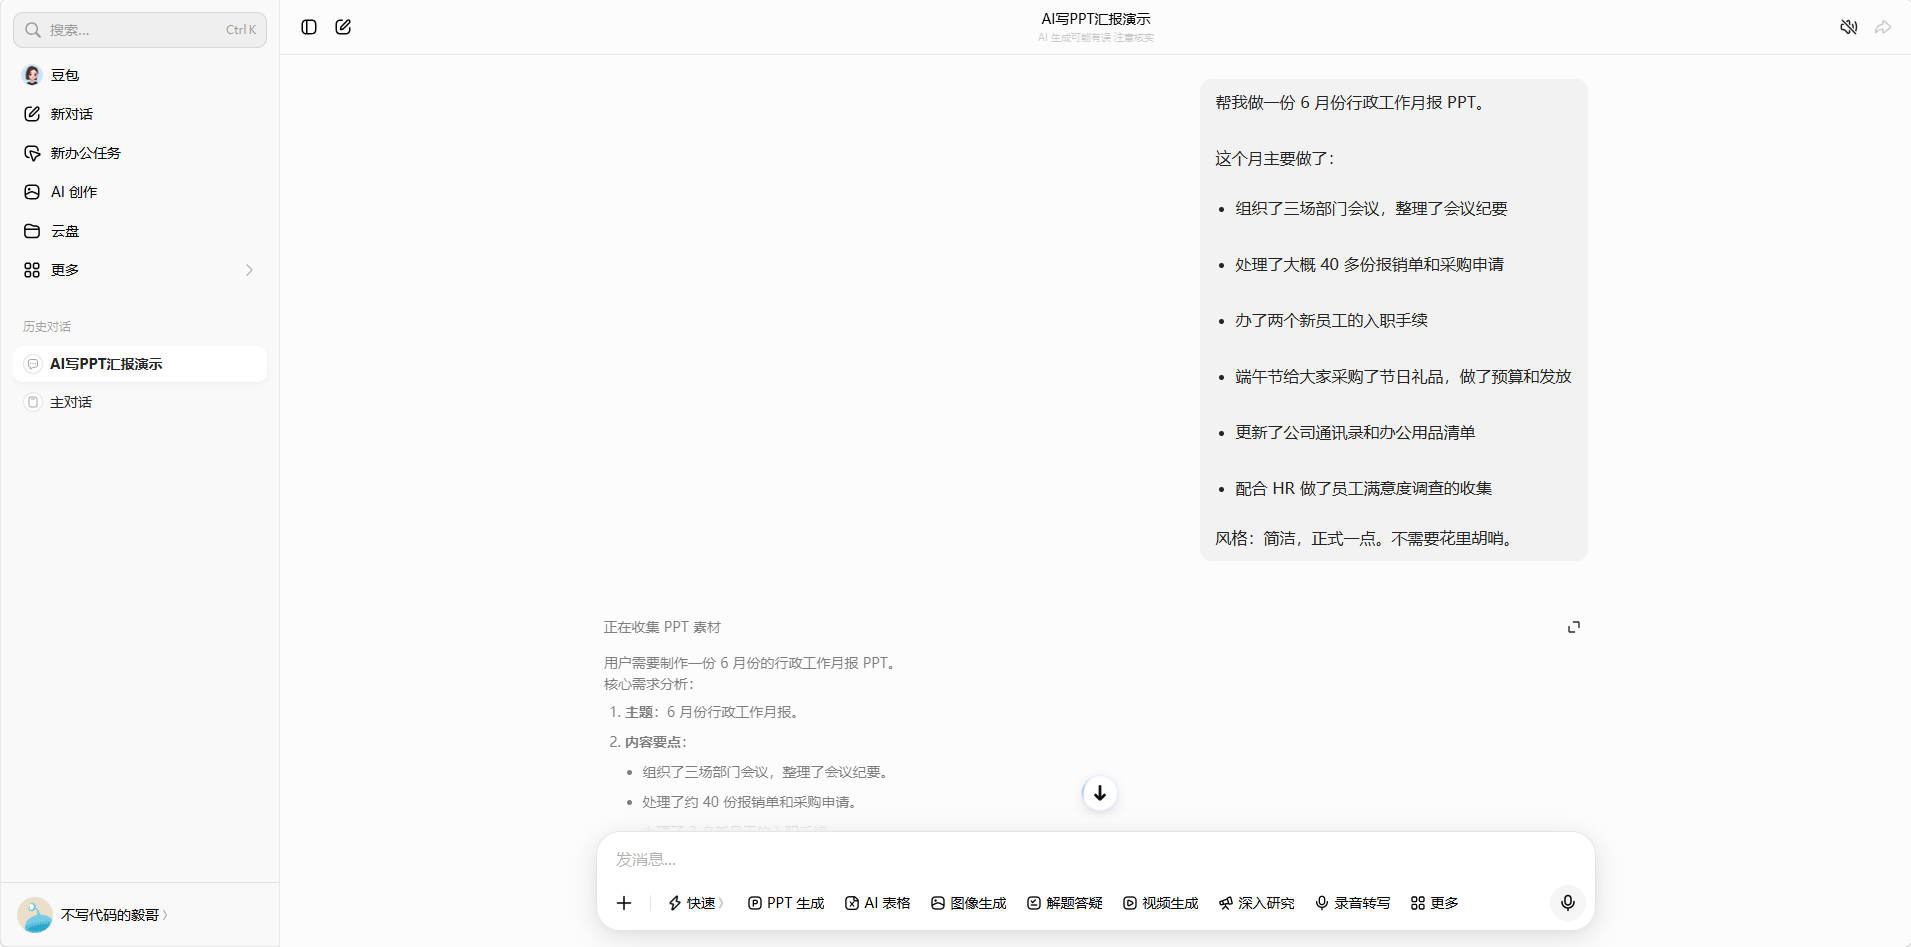Start 录音转写 recording transcription
Screen dimensions: 1911x947
click(x=1353, y=903)
